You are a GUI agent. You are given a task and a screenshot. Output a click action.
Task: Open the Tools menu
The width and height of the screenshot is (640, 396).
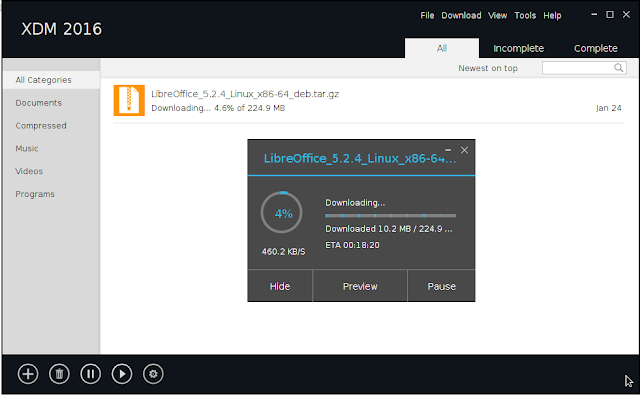[525, 16]
